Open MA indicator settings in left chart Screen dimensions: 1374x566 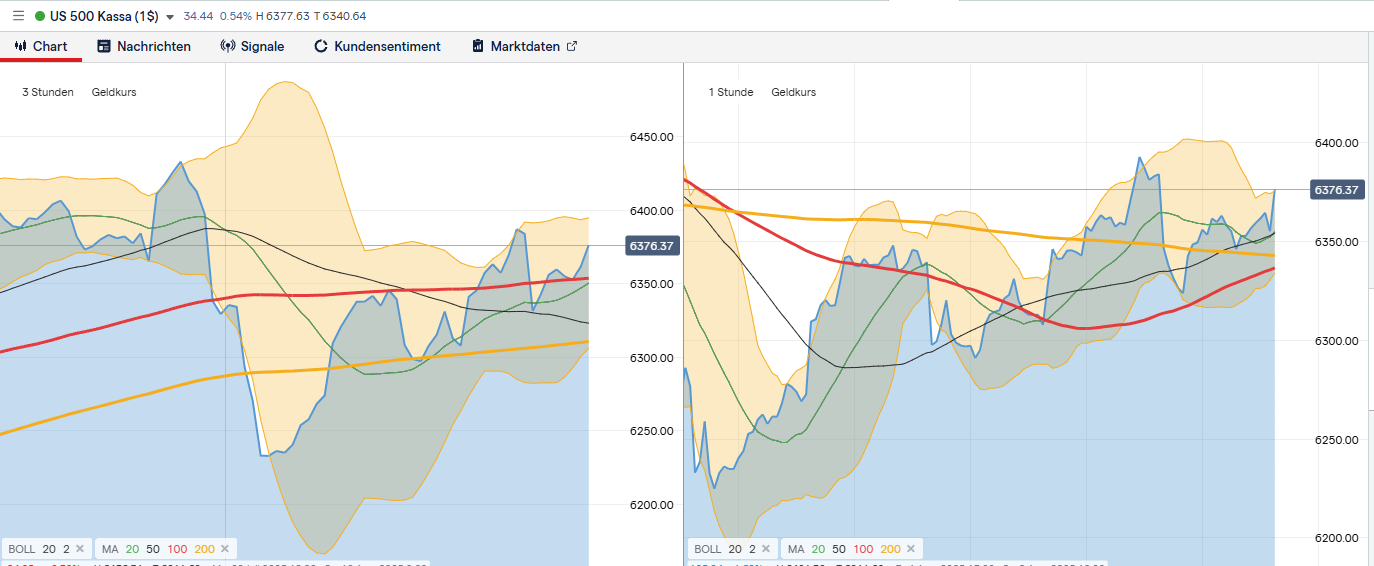(x=158, y=549)
